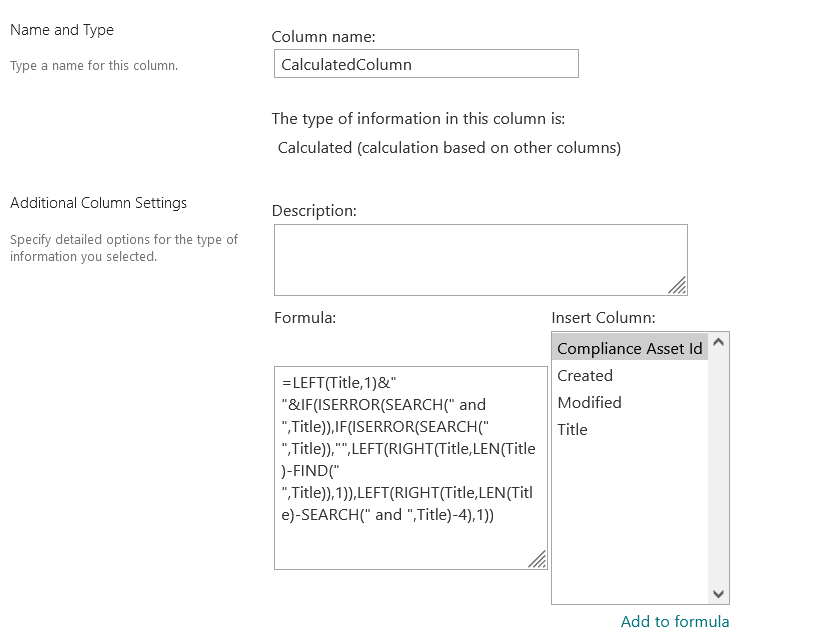Select Created from the Insert Column list
Screen dimensions: 828x638
tap(585, 375)
